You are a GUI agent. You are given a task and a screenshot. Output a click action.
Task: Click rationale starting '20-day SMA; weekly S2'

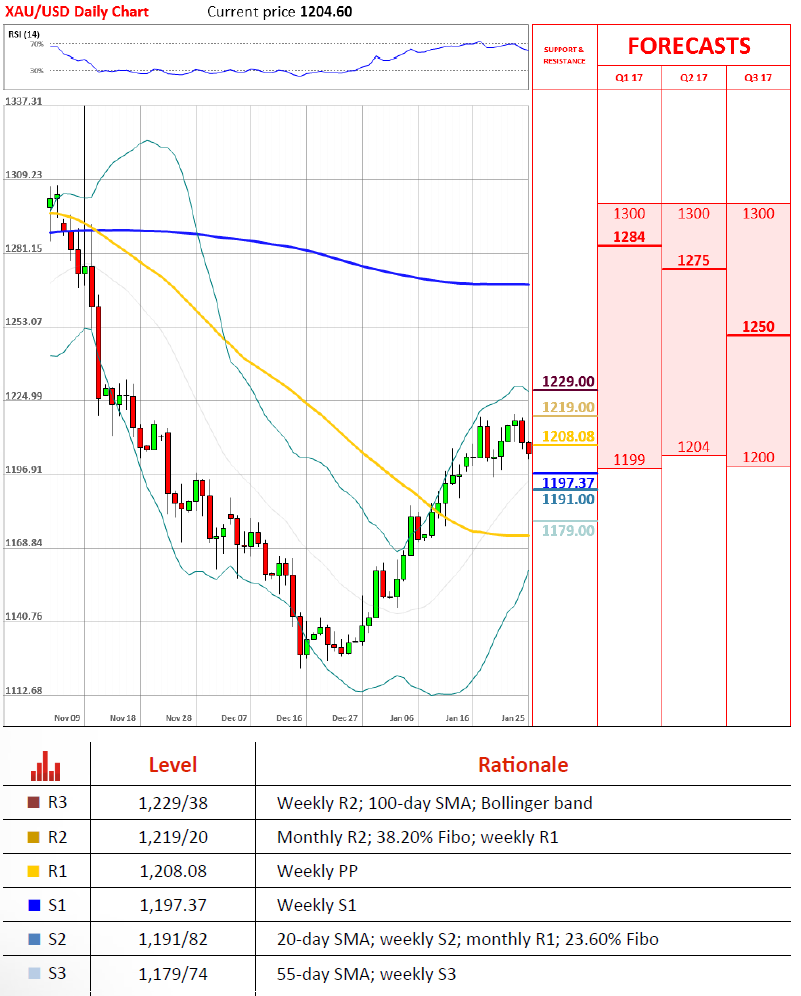[468, 939]
